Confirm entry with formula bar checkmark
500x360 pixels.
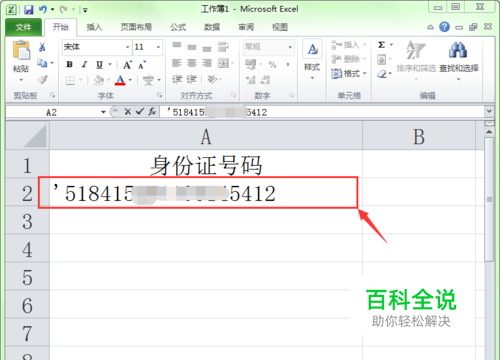(140, 112)
